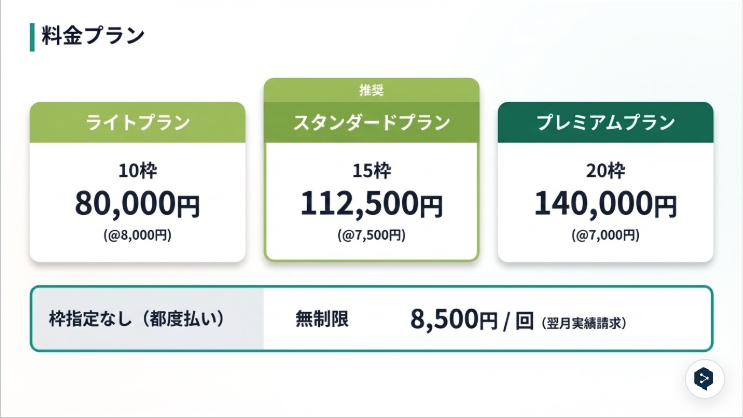Click the 140,000円 price
The width and height of the screenshot is (743, 418).
coord(605,204)
